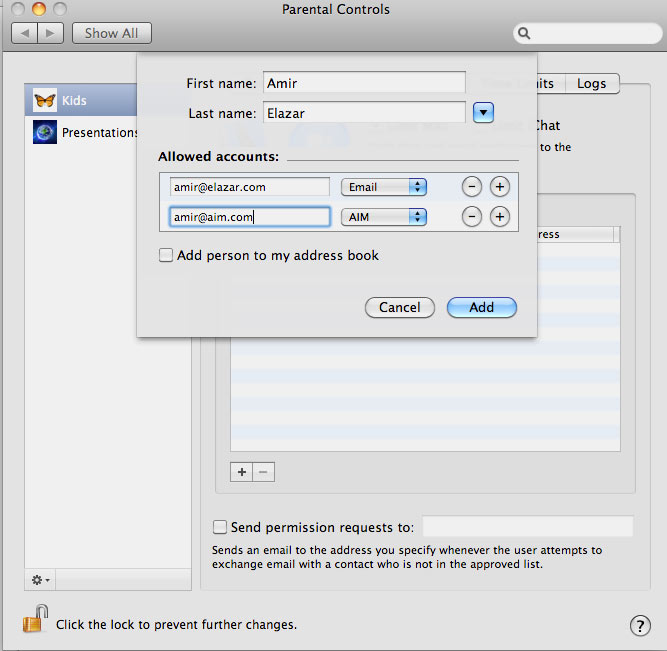Enable Add person to my address book
Image resolution: width=667 pixels, height=651 pixels.
point(166,256)
